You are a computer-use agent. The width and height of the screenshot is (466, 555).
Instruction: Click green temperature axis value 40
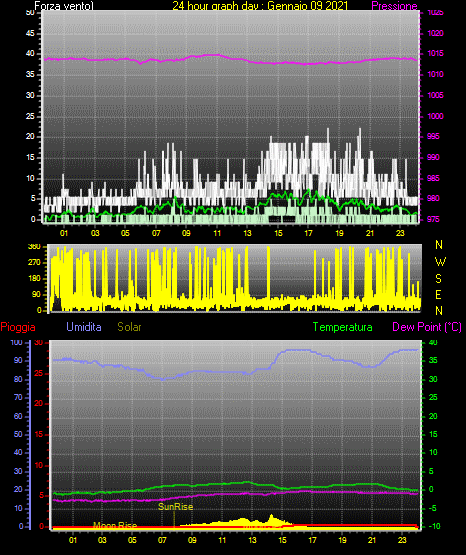coord(433,342)
